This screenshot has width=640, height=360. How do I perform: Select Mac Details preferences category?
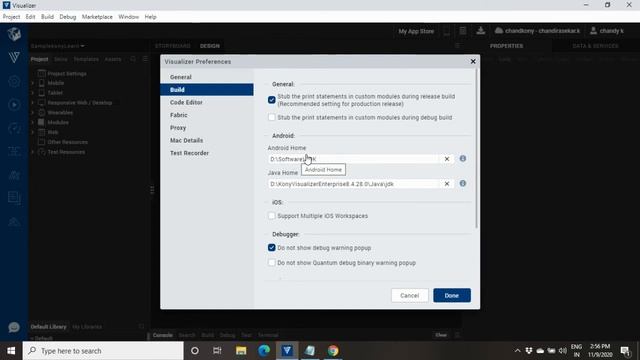pyautogui.click(x=207, y=140)
